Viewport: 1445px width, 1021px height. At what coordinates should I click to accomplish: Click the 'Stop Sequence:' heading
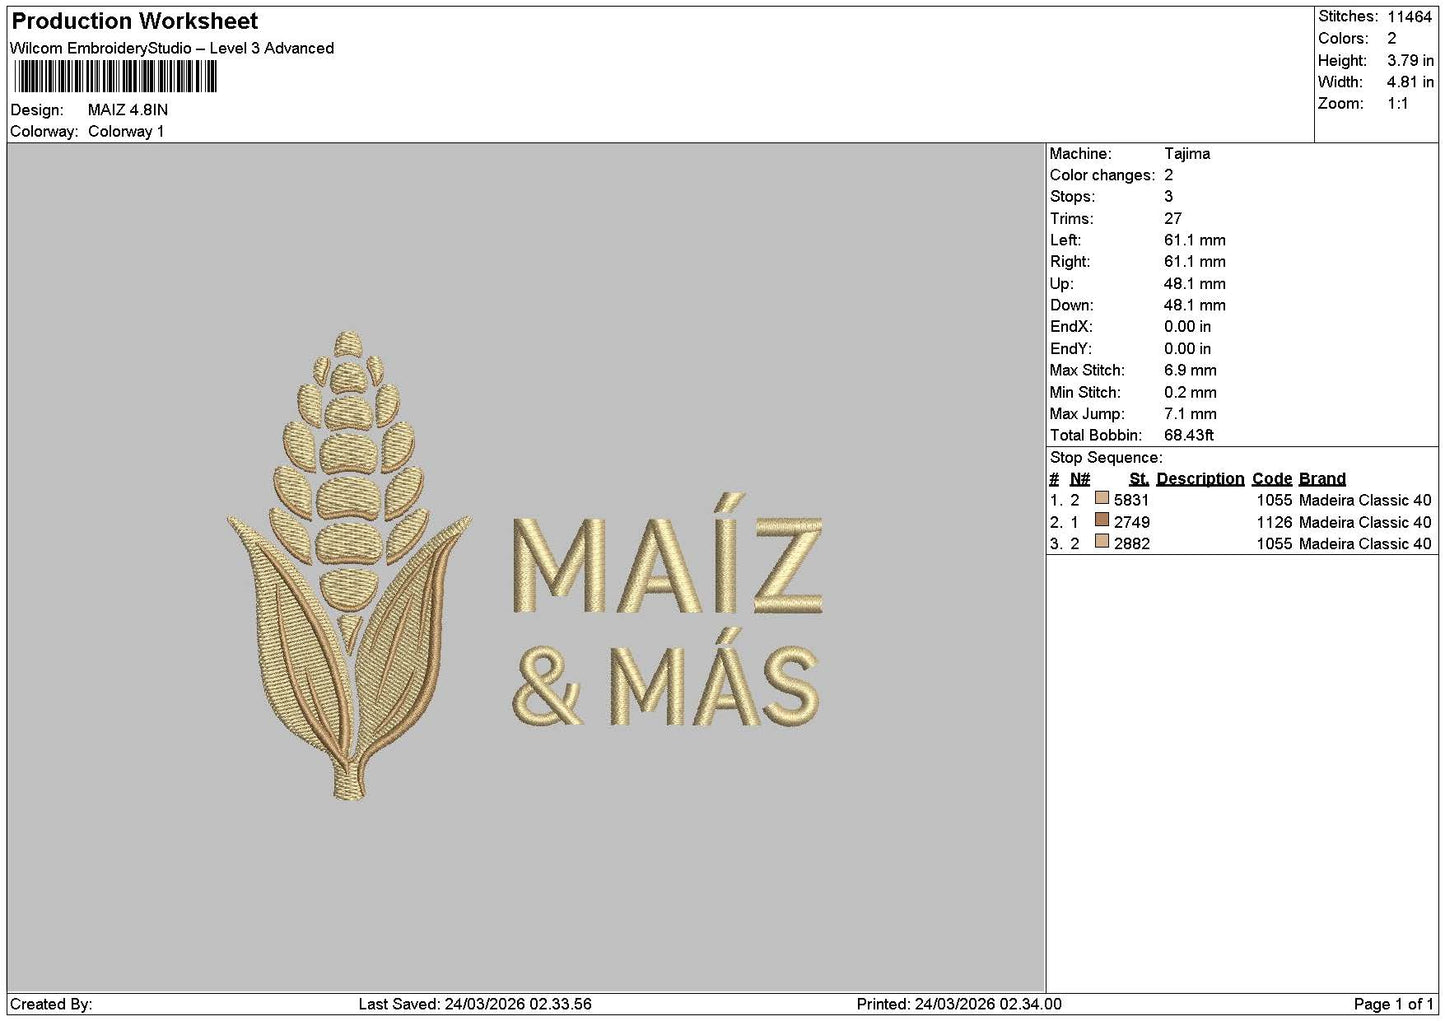tap(1106, 458)
